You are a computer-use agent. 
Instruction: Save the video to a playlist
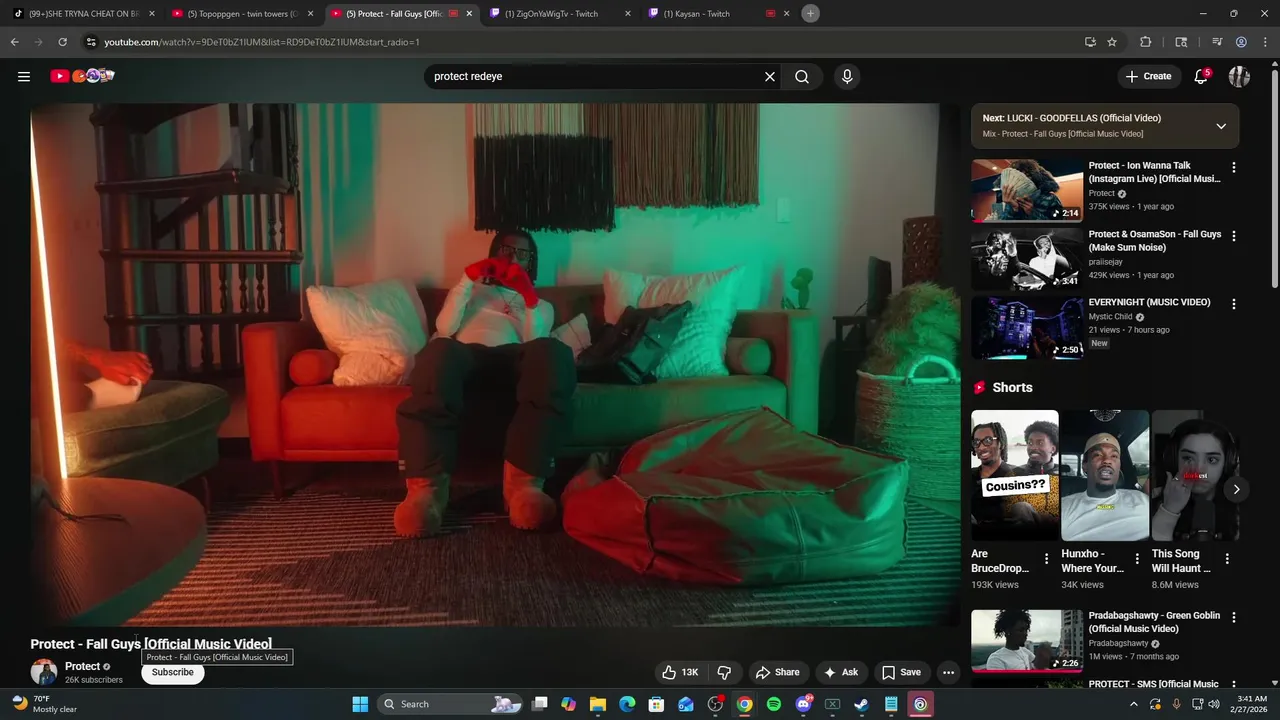pos(901,672)
